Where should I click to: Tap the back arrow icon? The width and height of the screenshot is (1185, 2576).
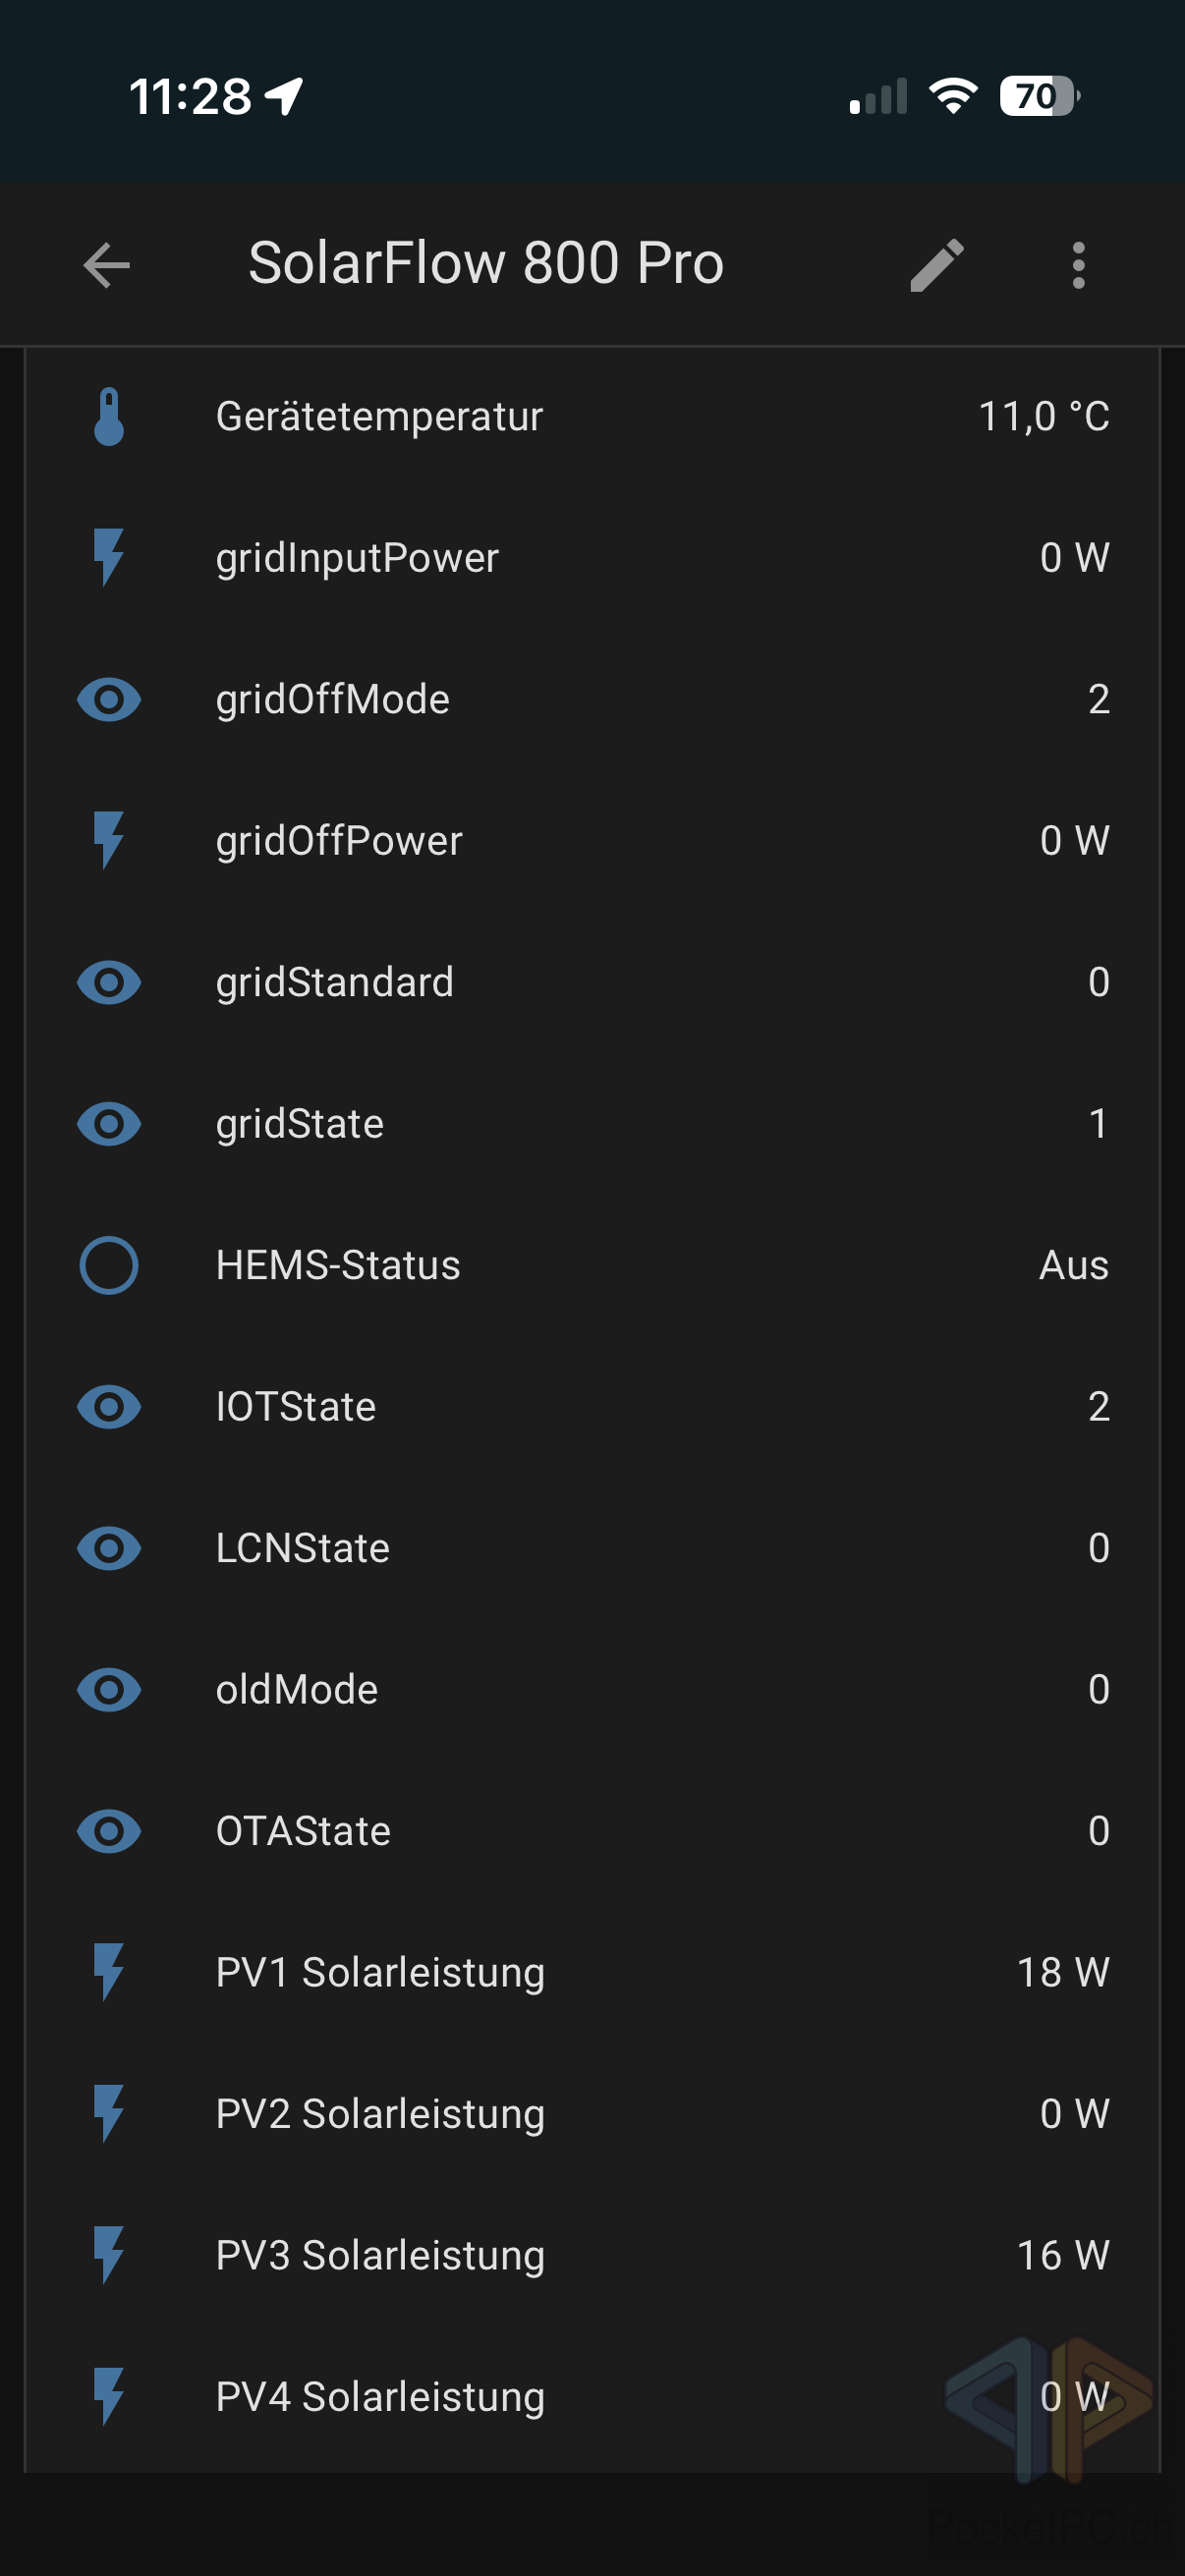click(x=107, y=265)
